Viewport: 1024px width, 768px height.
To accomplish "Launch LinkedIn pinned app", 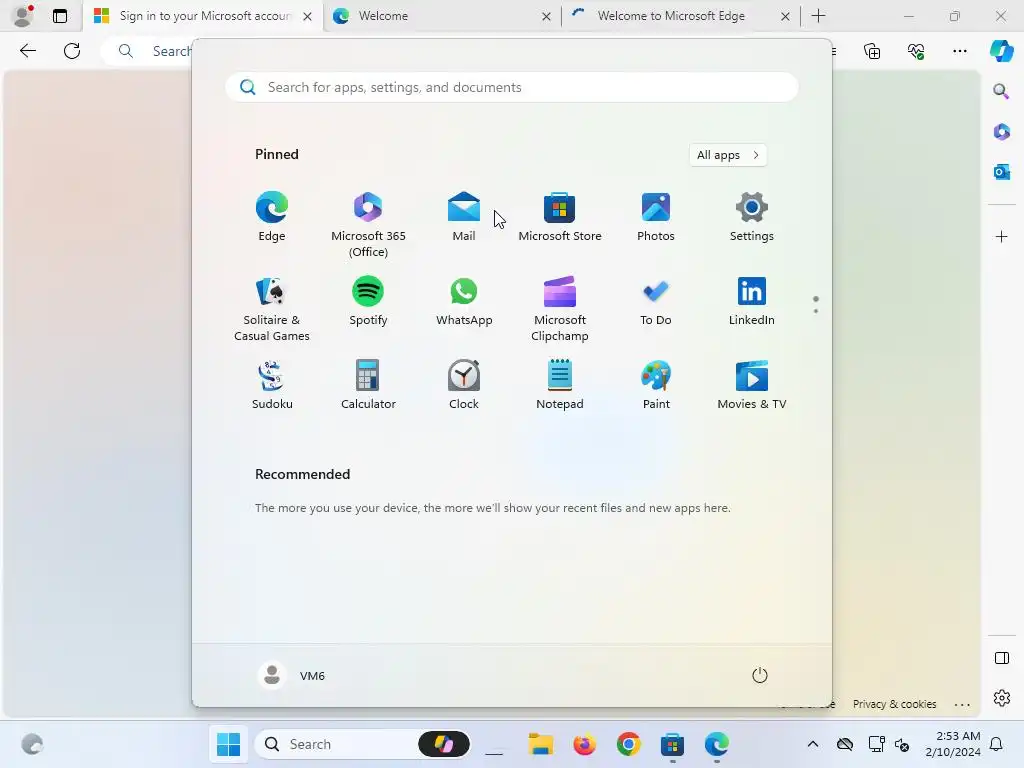I will pyautogui.click(x=752, y=301).
